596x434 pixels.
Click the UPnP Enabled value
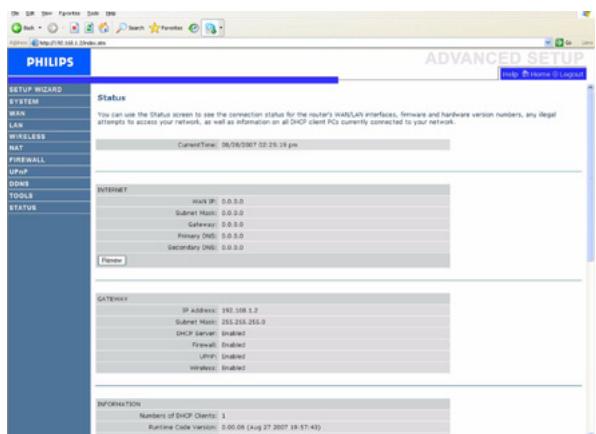233,356
